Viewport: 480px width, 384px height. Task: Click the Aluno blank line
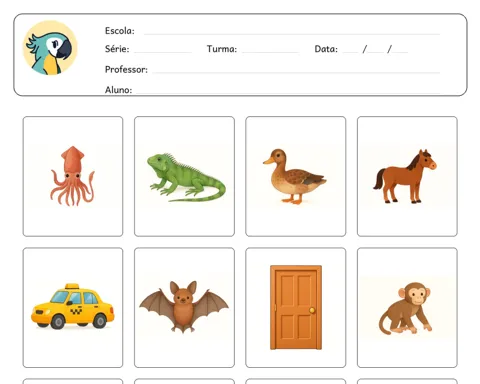tap(288, 93)
